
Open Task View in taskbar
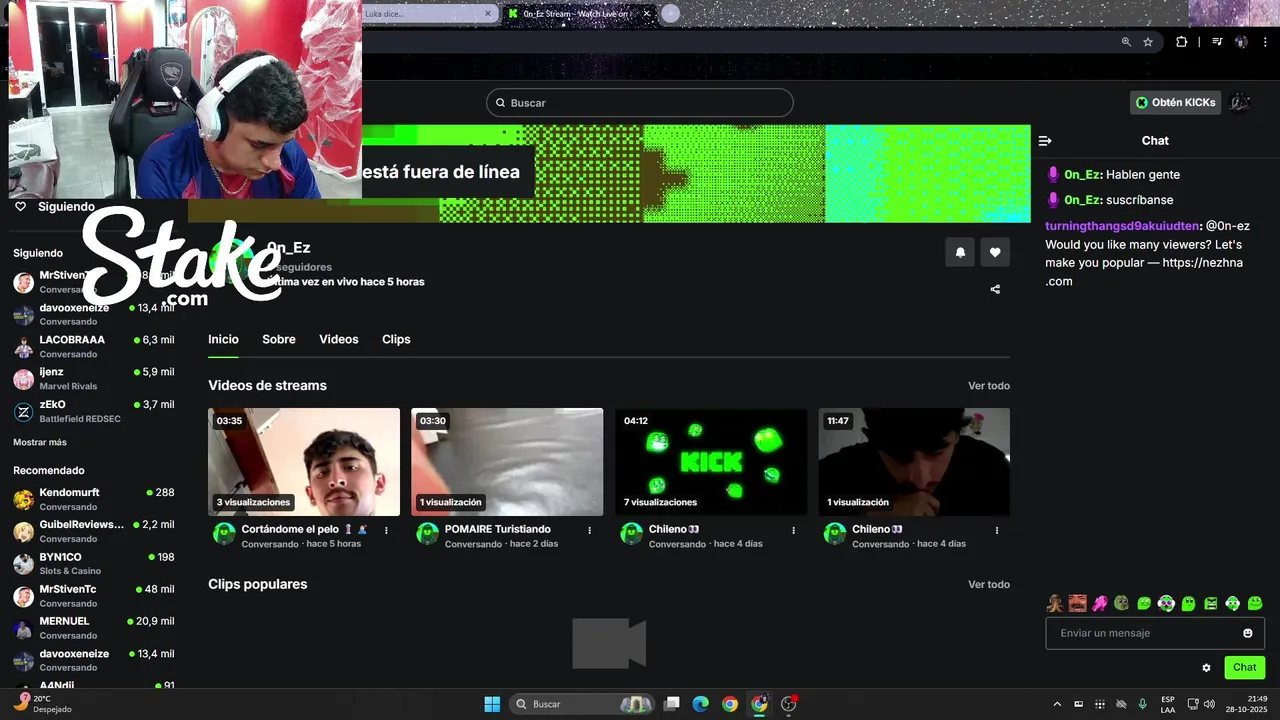pyautogui.click(x=672, y=704)
